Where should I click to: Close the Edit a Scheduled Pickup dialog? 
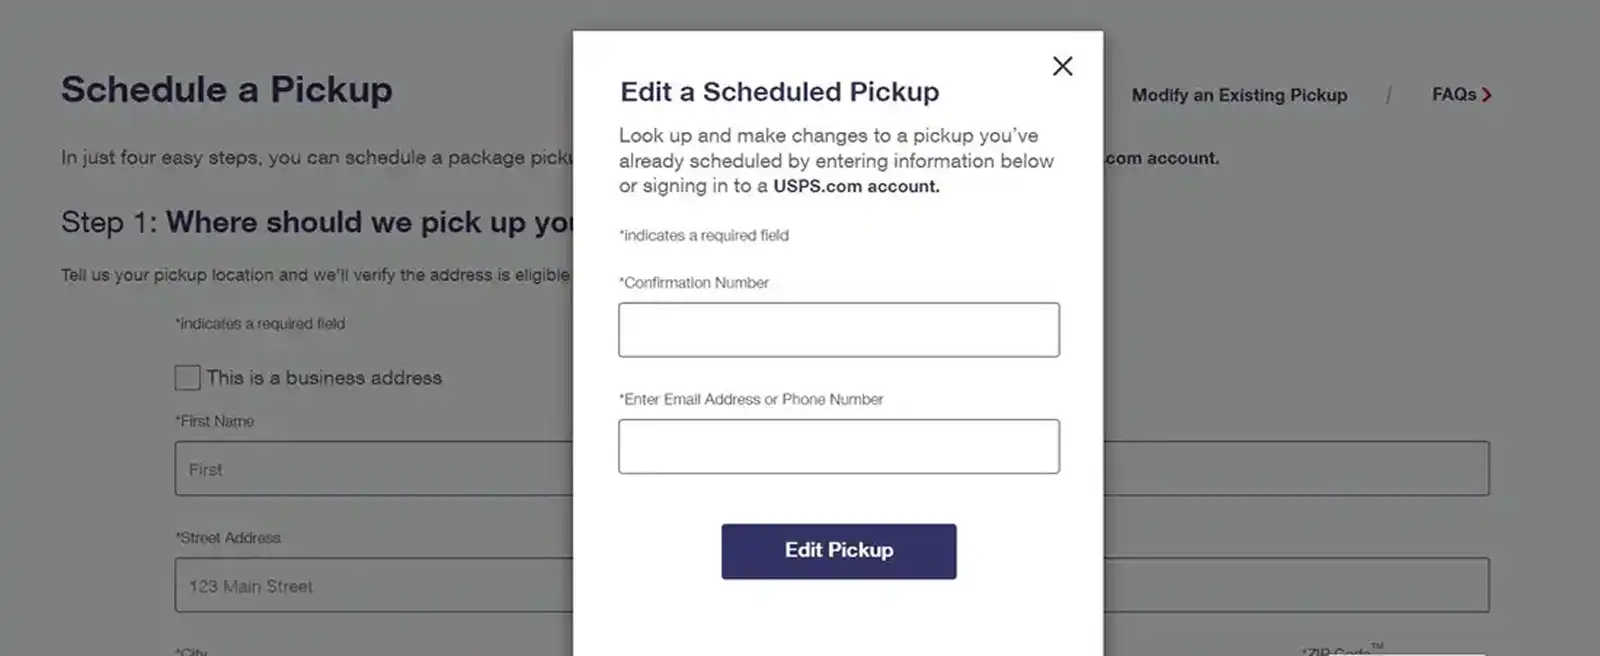[1062, 66]
